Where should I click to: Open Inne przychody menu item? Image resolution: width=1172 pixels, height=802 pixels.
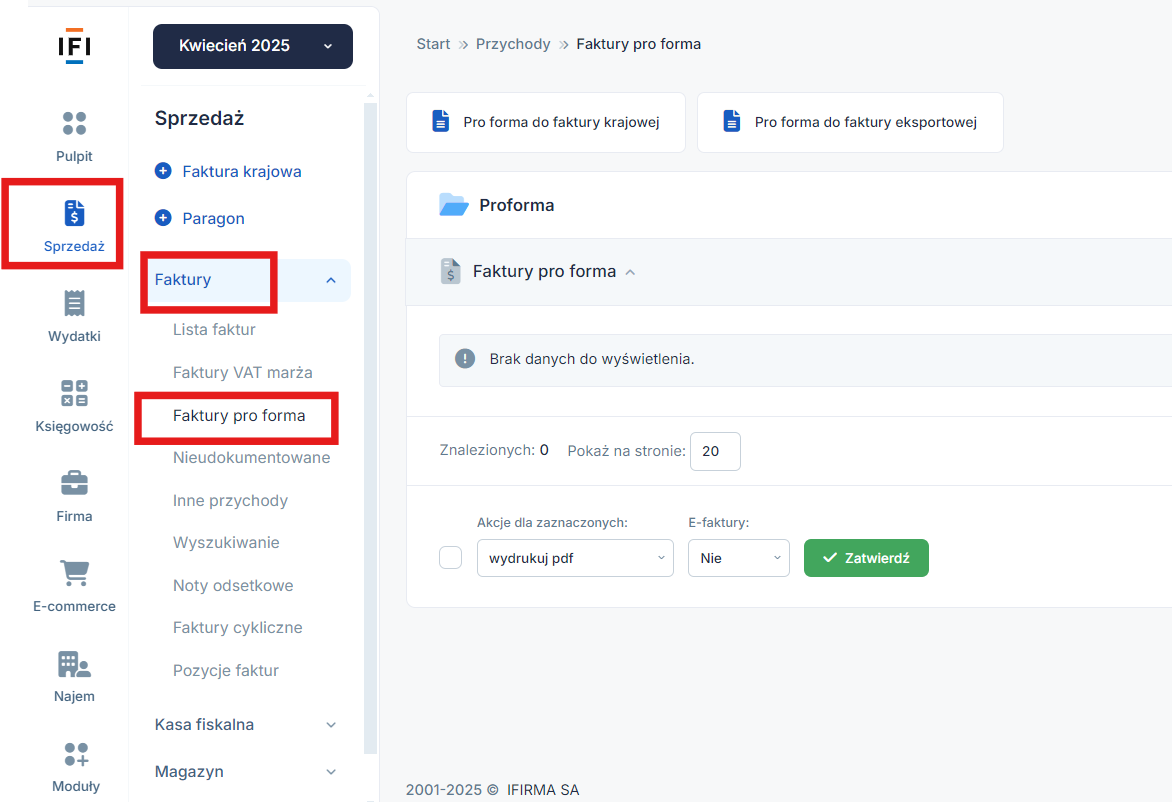point(230,501)
